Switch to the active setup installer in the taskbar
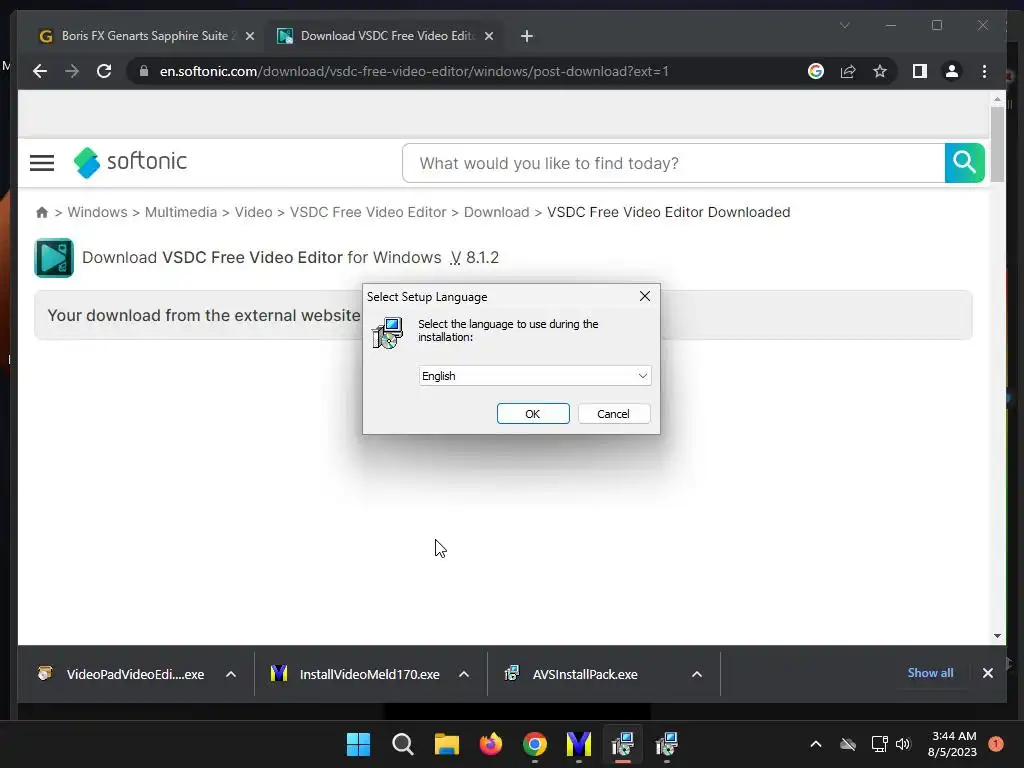 pos(622,744)
